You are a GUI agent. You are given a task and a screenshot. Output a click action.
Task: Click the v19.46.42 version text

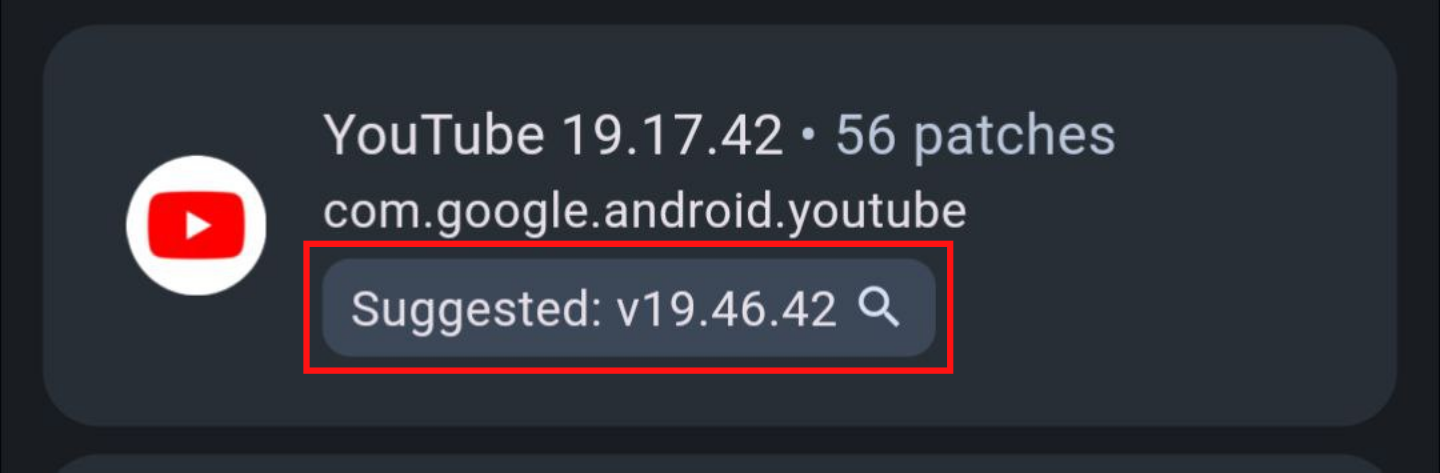tap(727, 310)
